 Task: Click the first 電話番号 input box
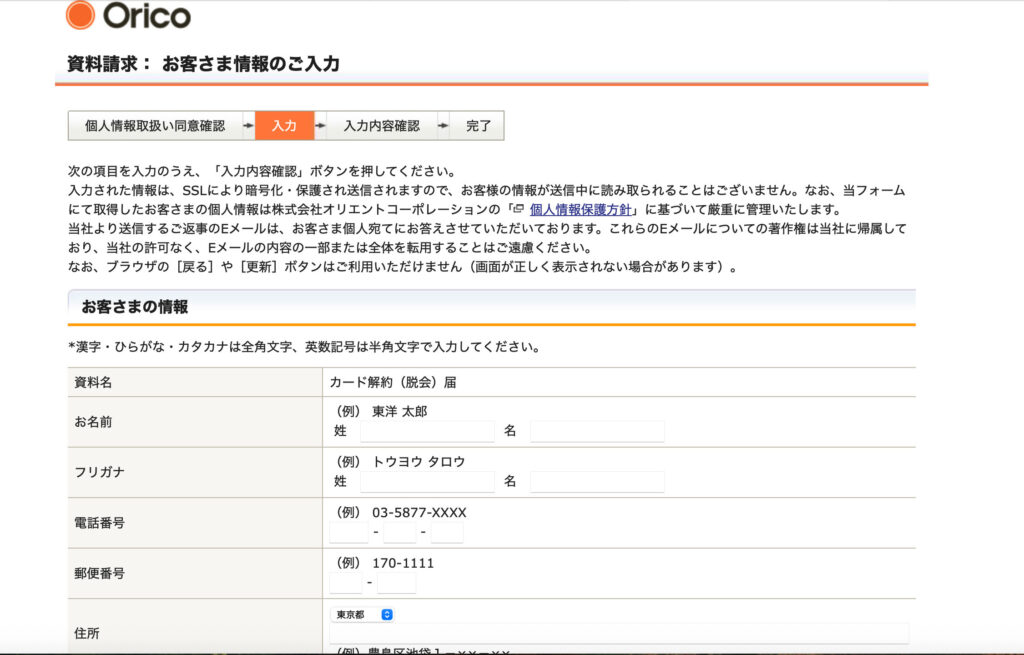[349, 532]
